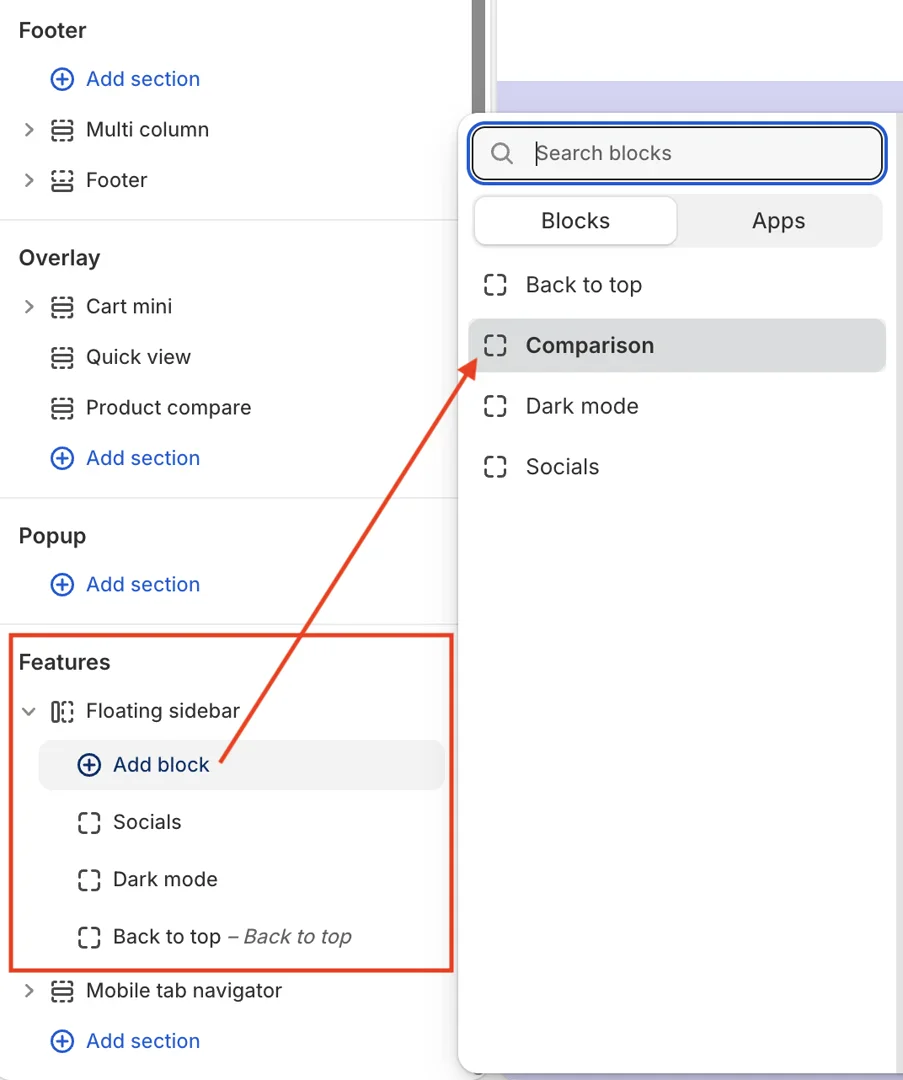Click the magnifier icon in search box

click(502, 154)
